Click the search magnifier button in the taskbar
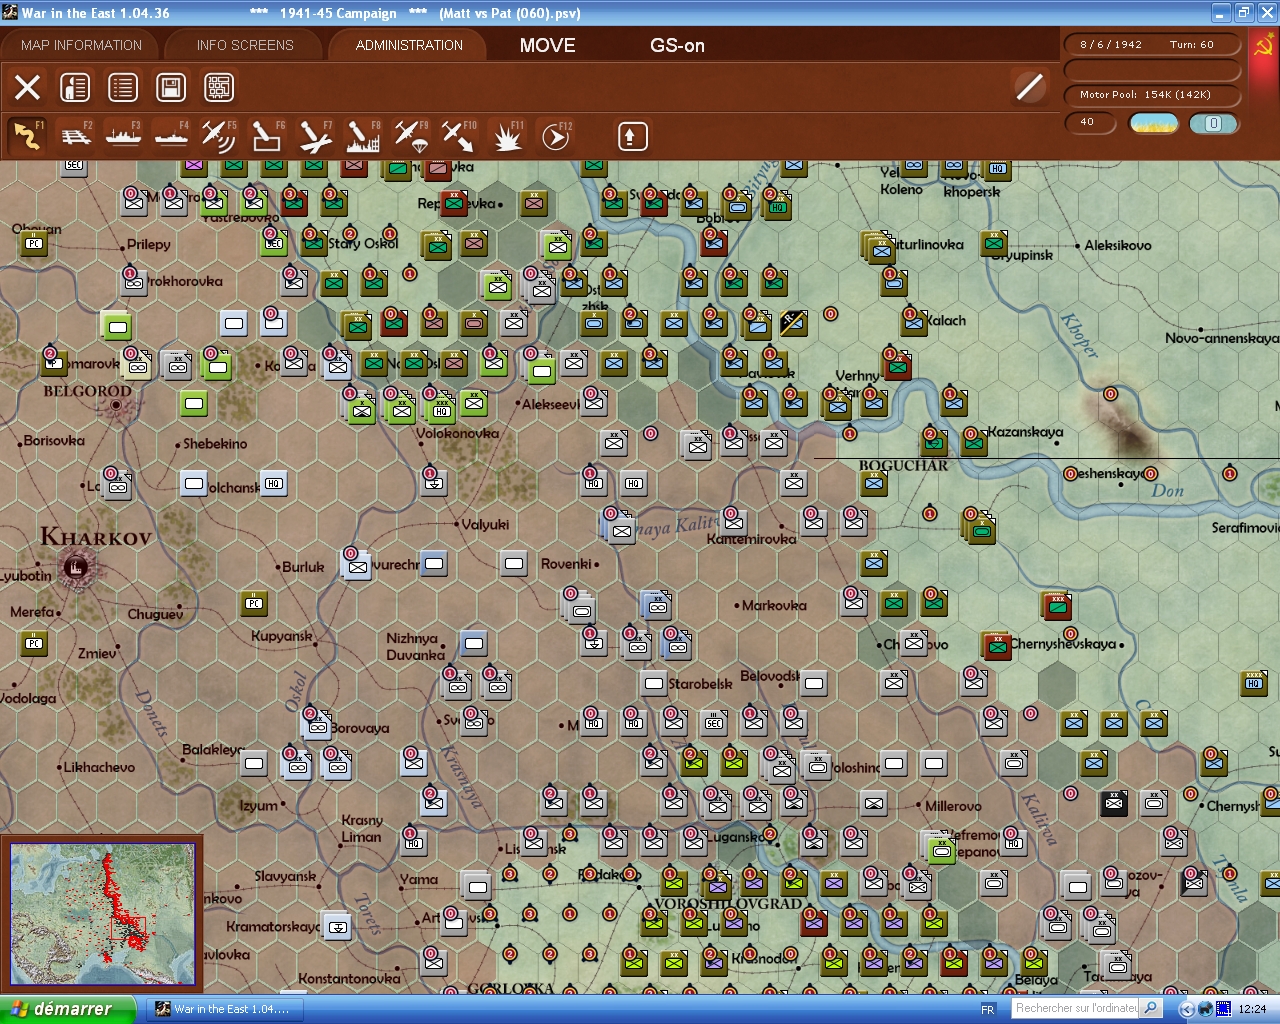The image size is (1280, 1024). [1151, 1009]
